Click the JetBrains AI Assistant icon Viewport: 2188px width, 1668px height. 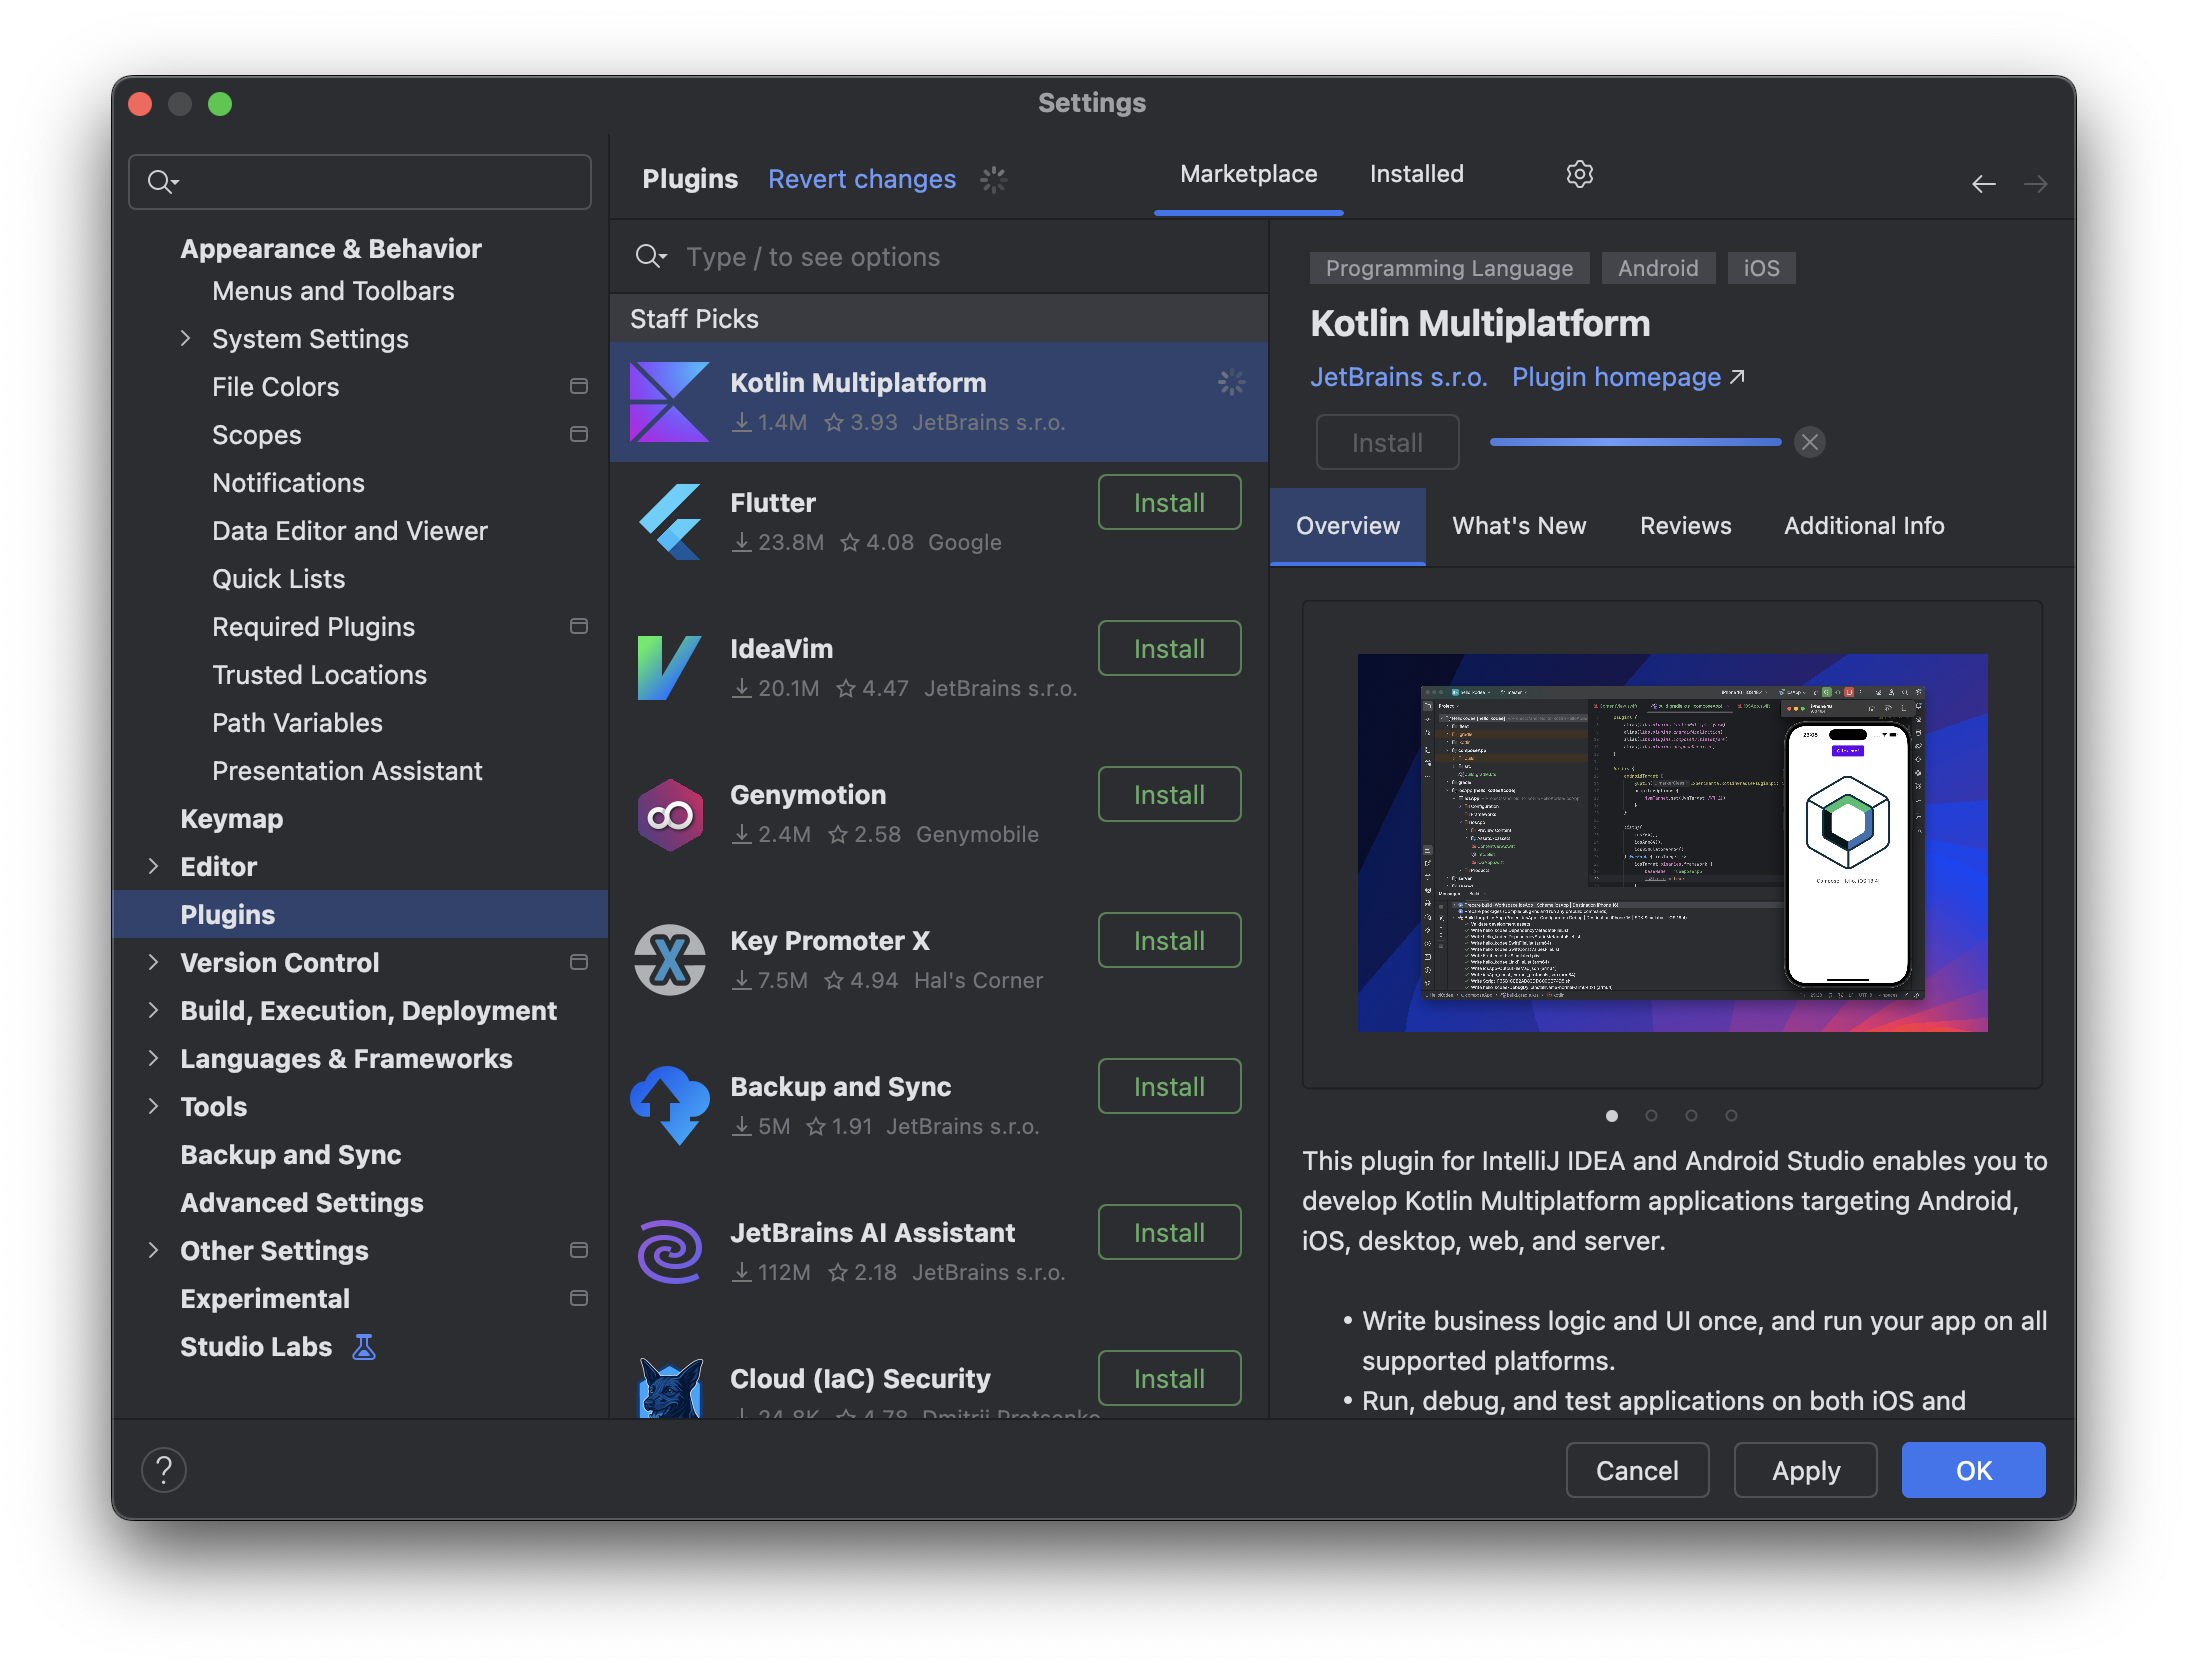pos(670,1252)
